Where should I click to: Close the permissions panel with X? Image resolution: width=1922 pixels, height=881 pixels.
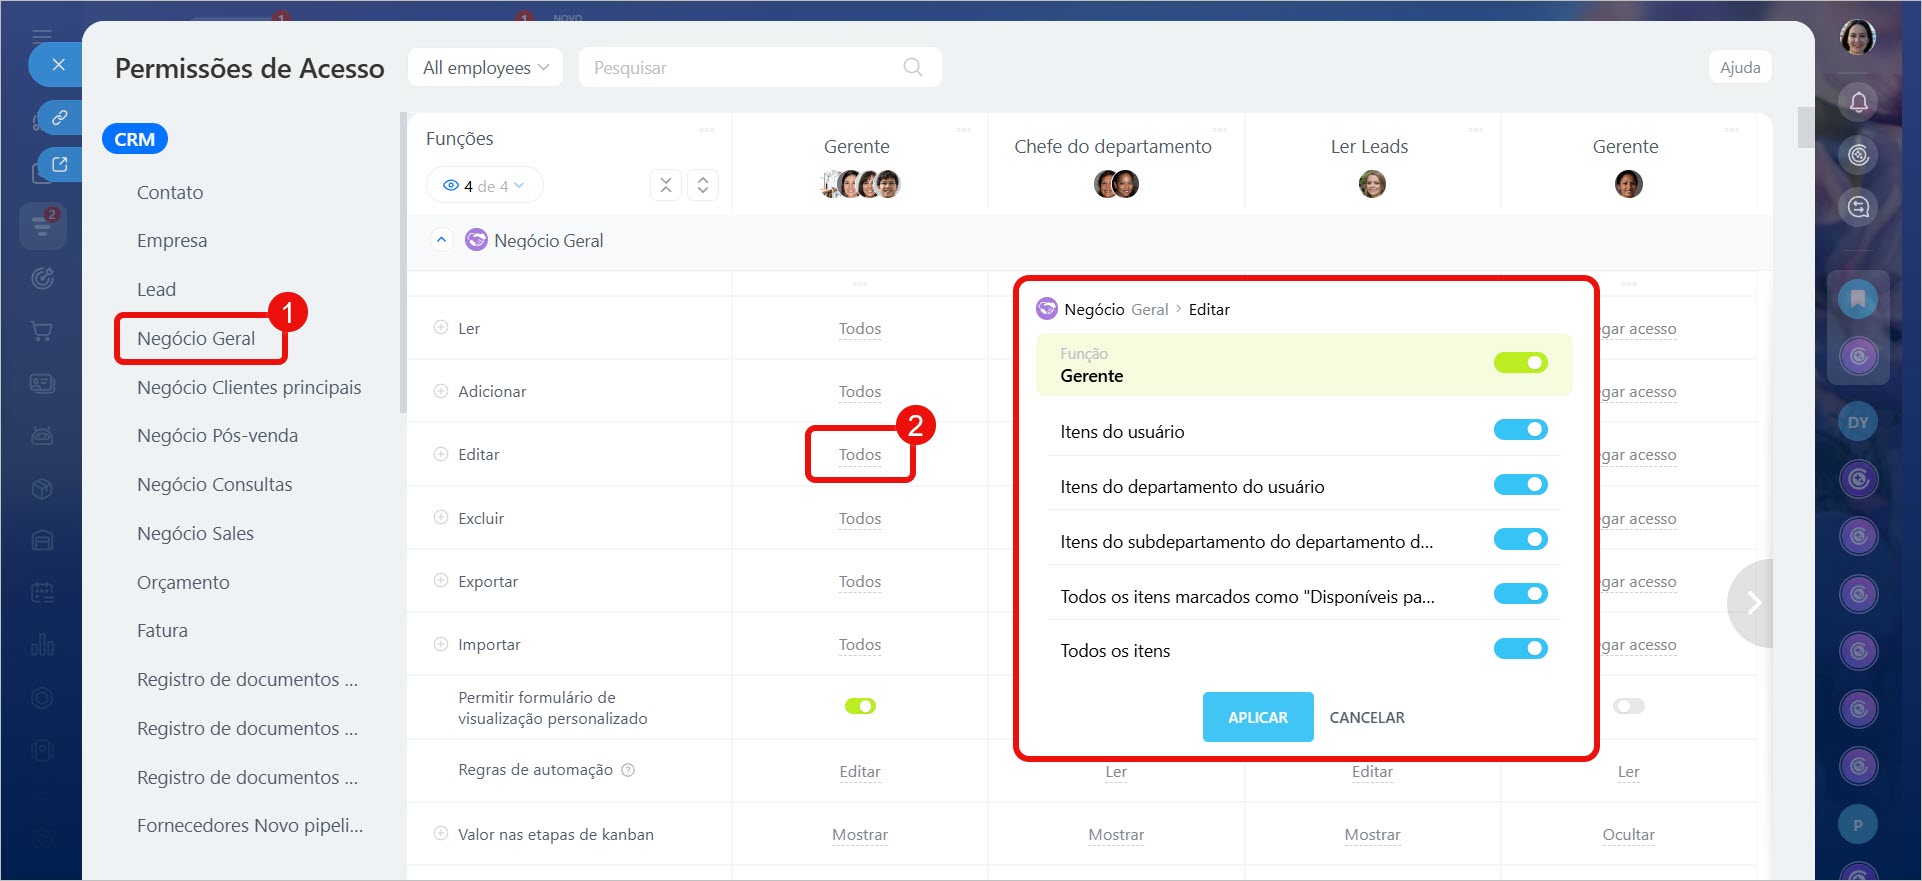pos(59,65)
